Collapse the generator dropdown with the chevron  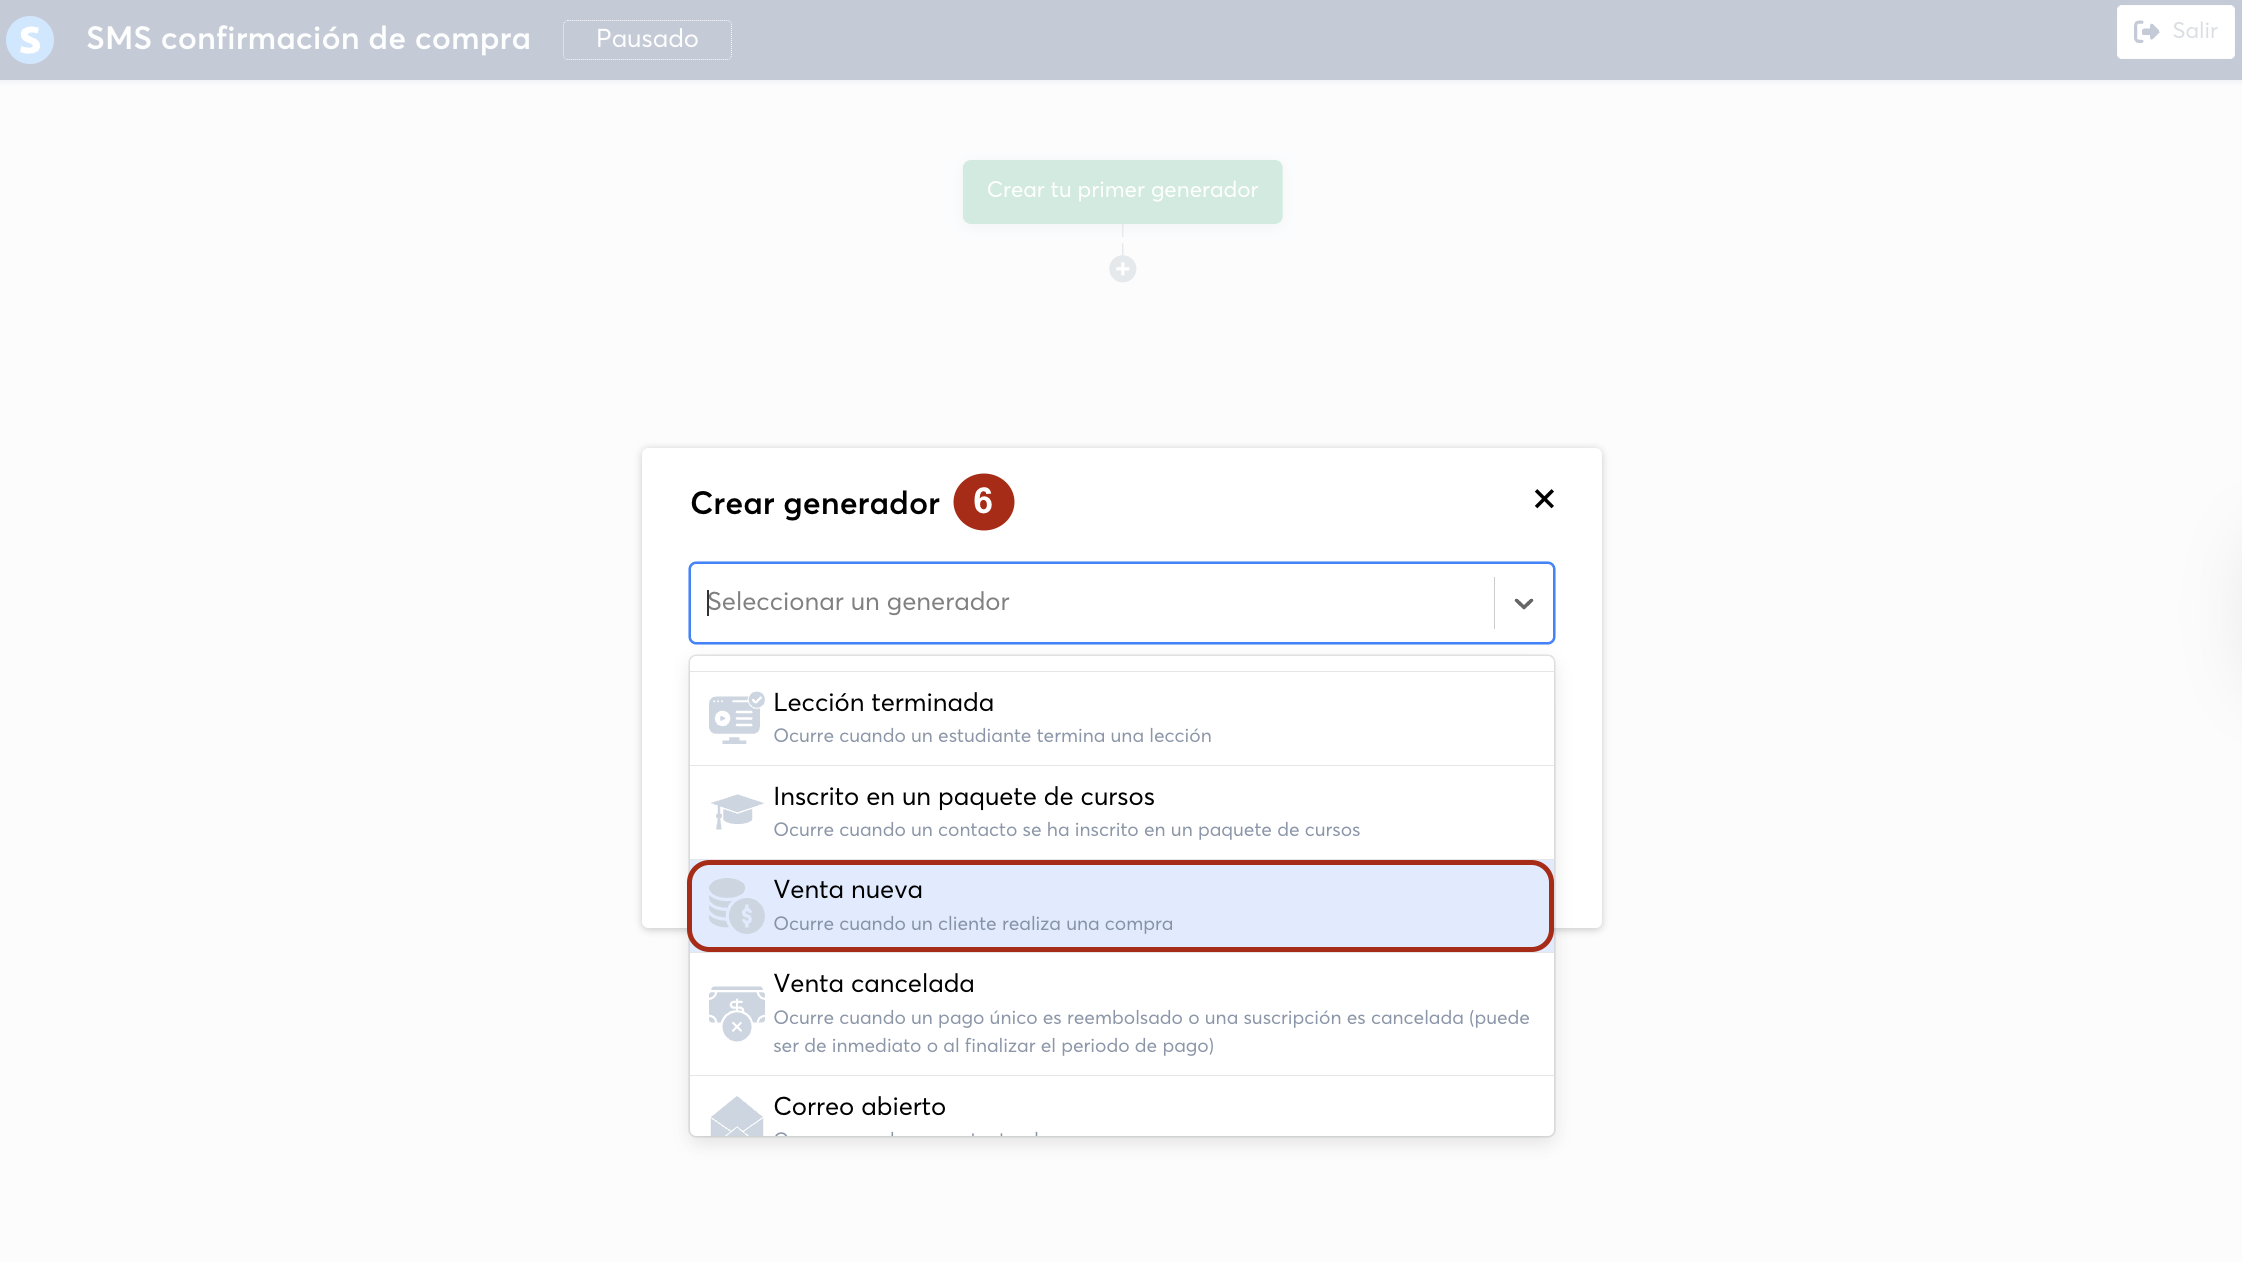[1523, 603]
